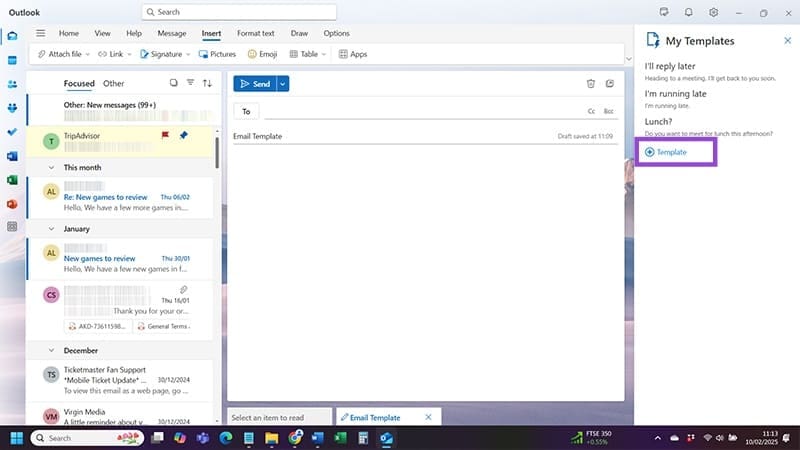Open the Draw ribbon tab
Viewport: 800px width, 450px height.
299,33
